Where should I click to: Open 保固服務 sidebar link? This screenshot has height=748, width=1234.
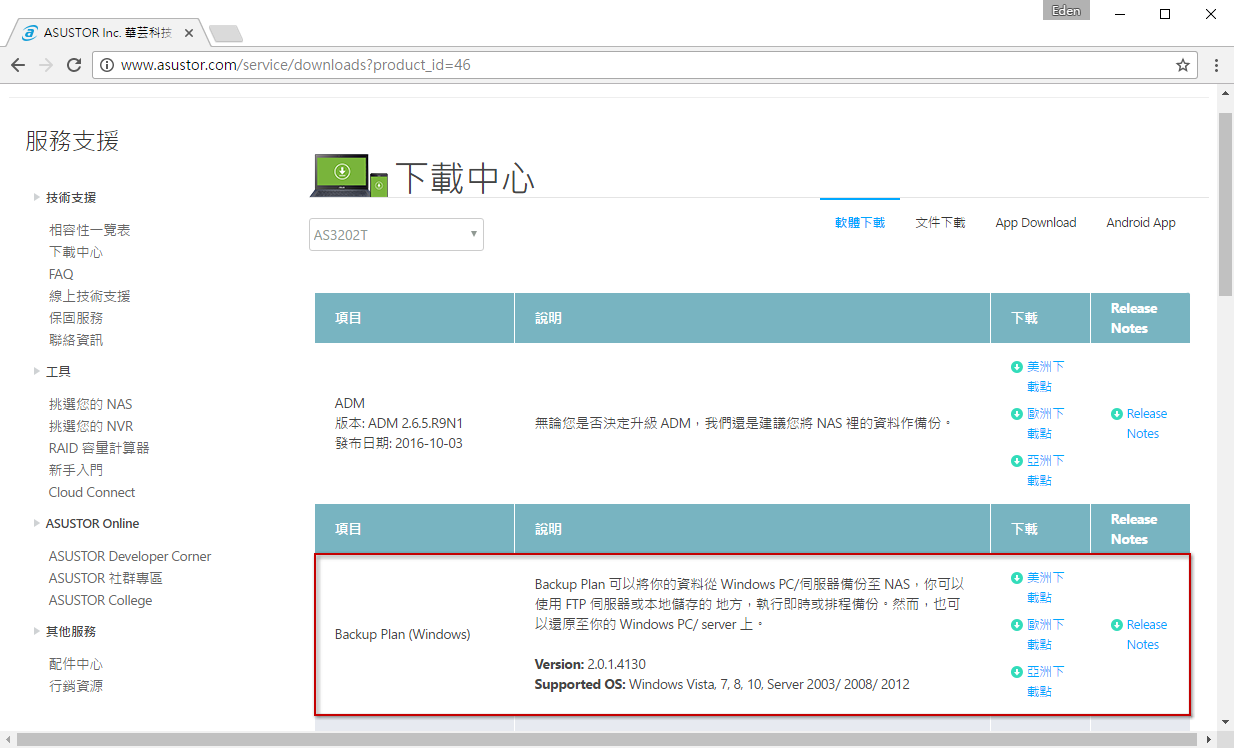tap(76, 318)
